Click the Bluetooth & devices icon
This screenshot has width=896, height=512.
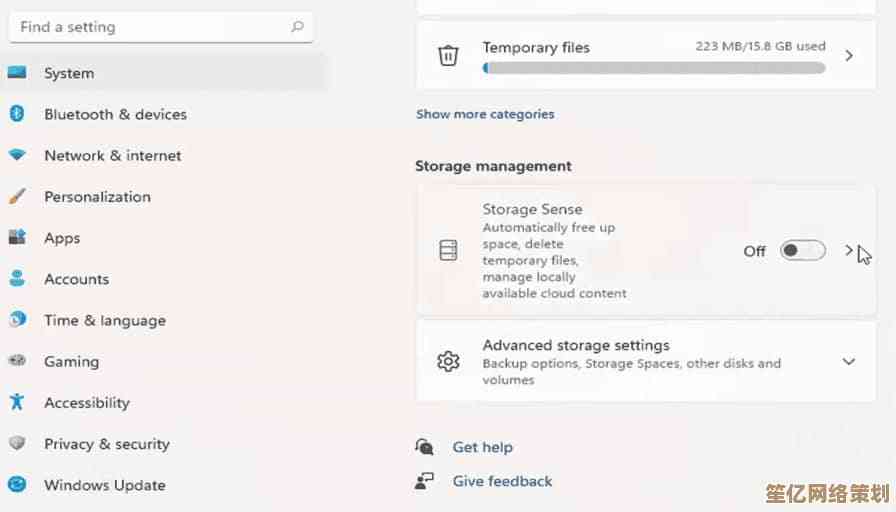[x=16, y=114]
